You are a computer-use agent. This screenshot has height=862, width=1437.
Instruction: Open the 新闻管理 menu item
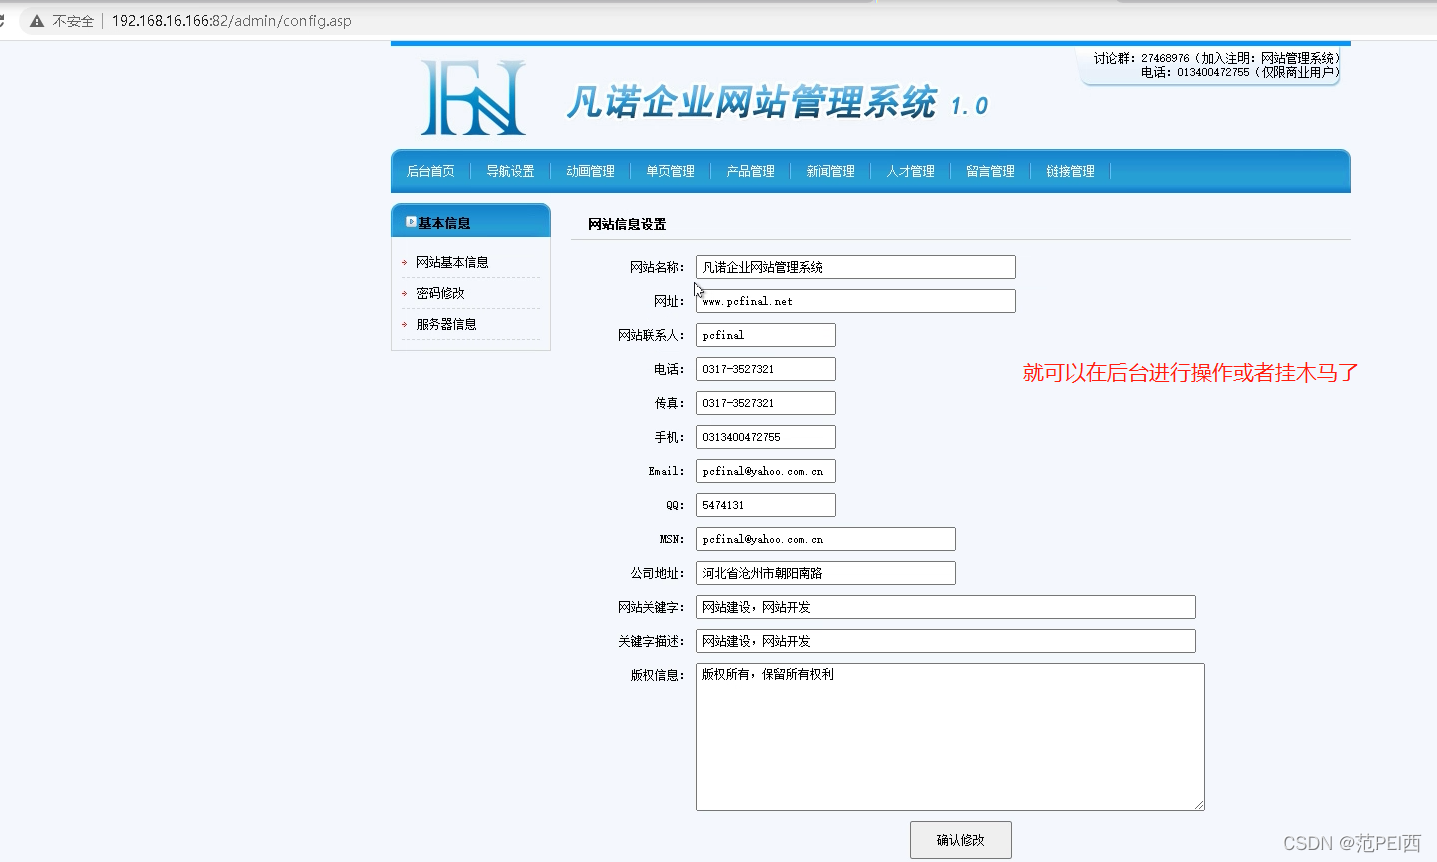(830, 171)
